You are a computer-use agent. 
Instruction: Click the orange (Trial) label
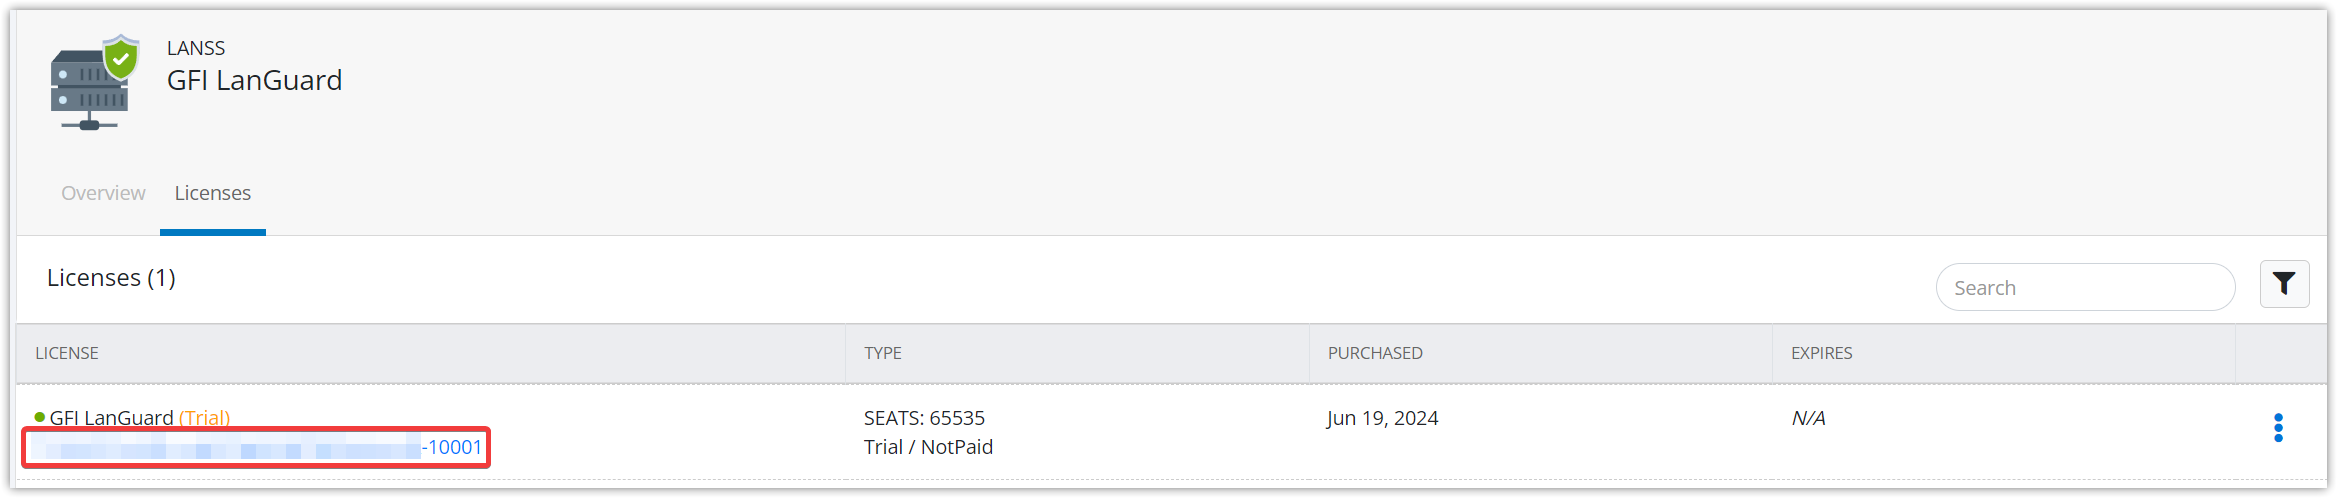(x=204, y=418)
